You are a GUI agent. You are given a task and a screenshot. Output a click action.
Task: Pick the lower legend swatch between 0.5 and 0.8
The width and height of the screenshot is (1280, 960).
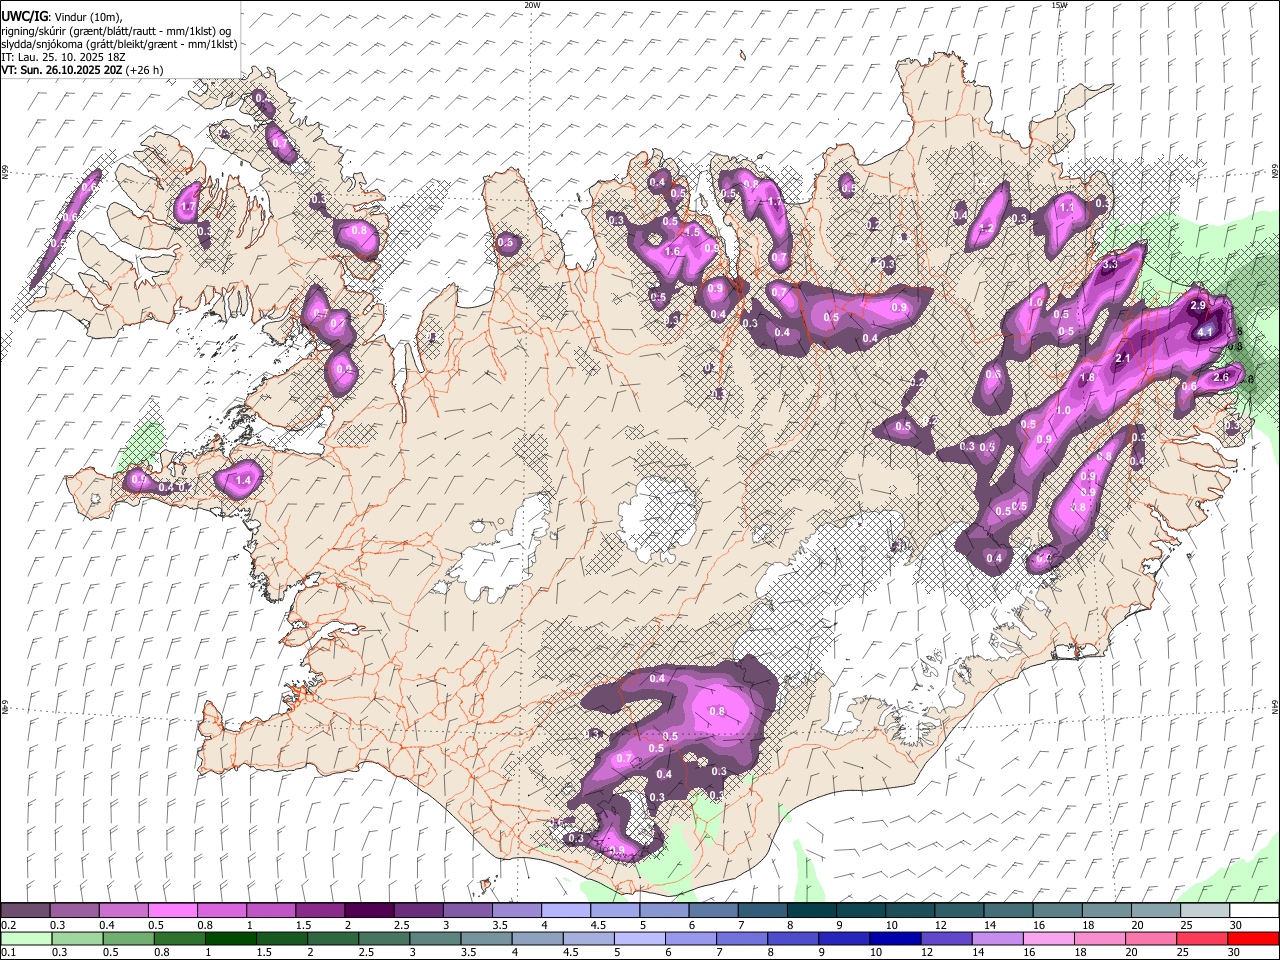tap(127, 939)
